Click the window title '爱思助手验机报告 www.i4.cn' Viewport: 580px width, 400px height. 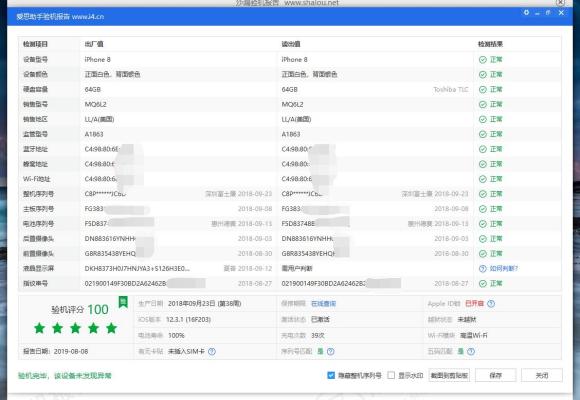(x=60, y=17)
